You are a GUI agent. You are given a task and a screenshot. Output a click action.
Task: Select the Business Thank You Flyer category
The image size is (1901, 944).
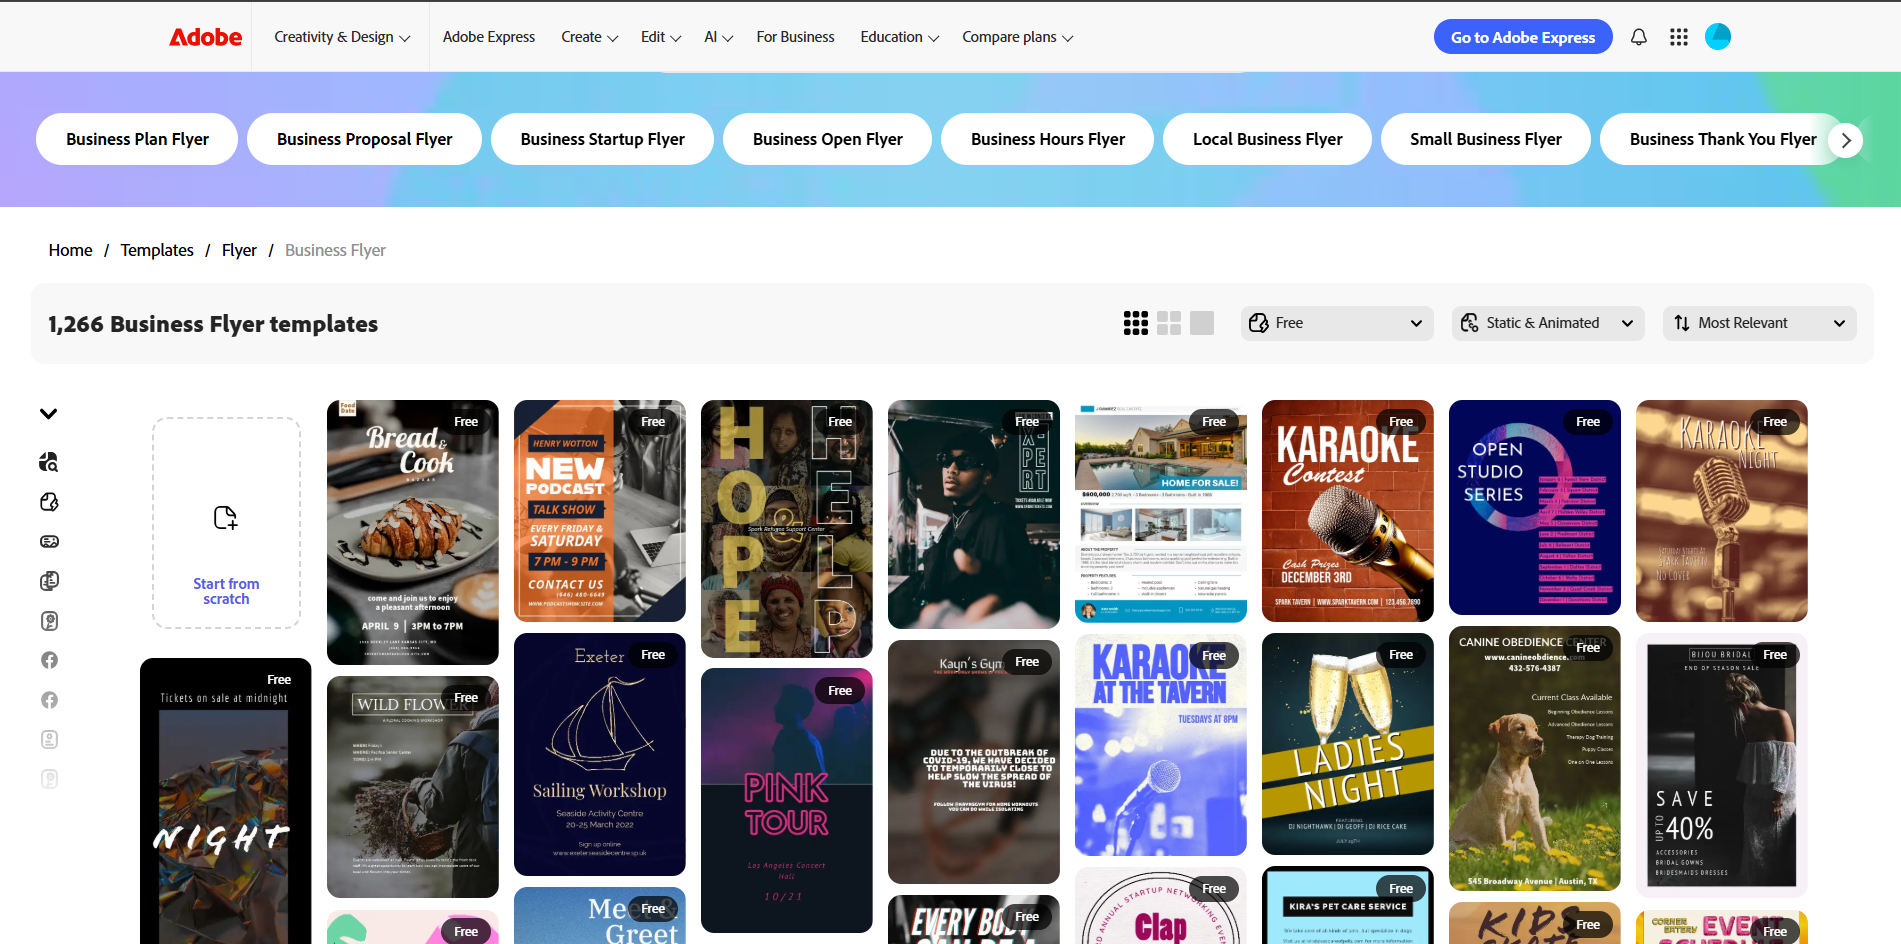click(x=1722, y=139)
